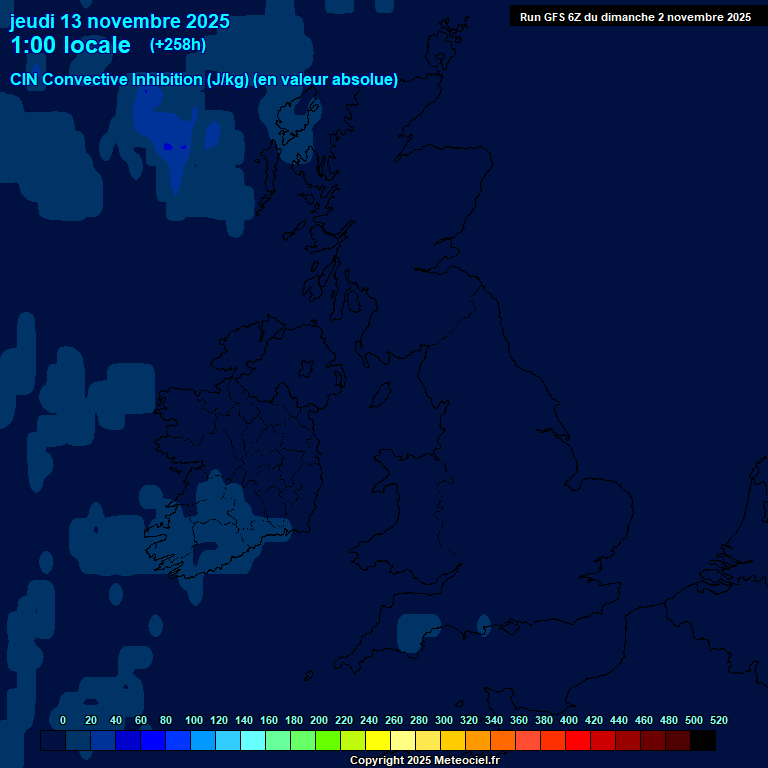Click the pure red swatch below 400
The width and height of the screenshot is (768, 768).
577,741
